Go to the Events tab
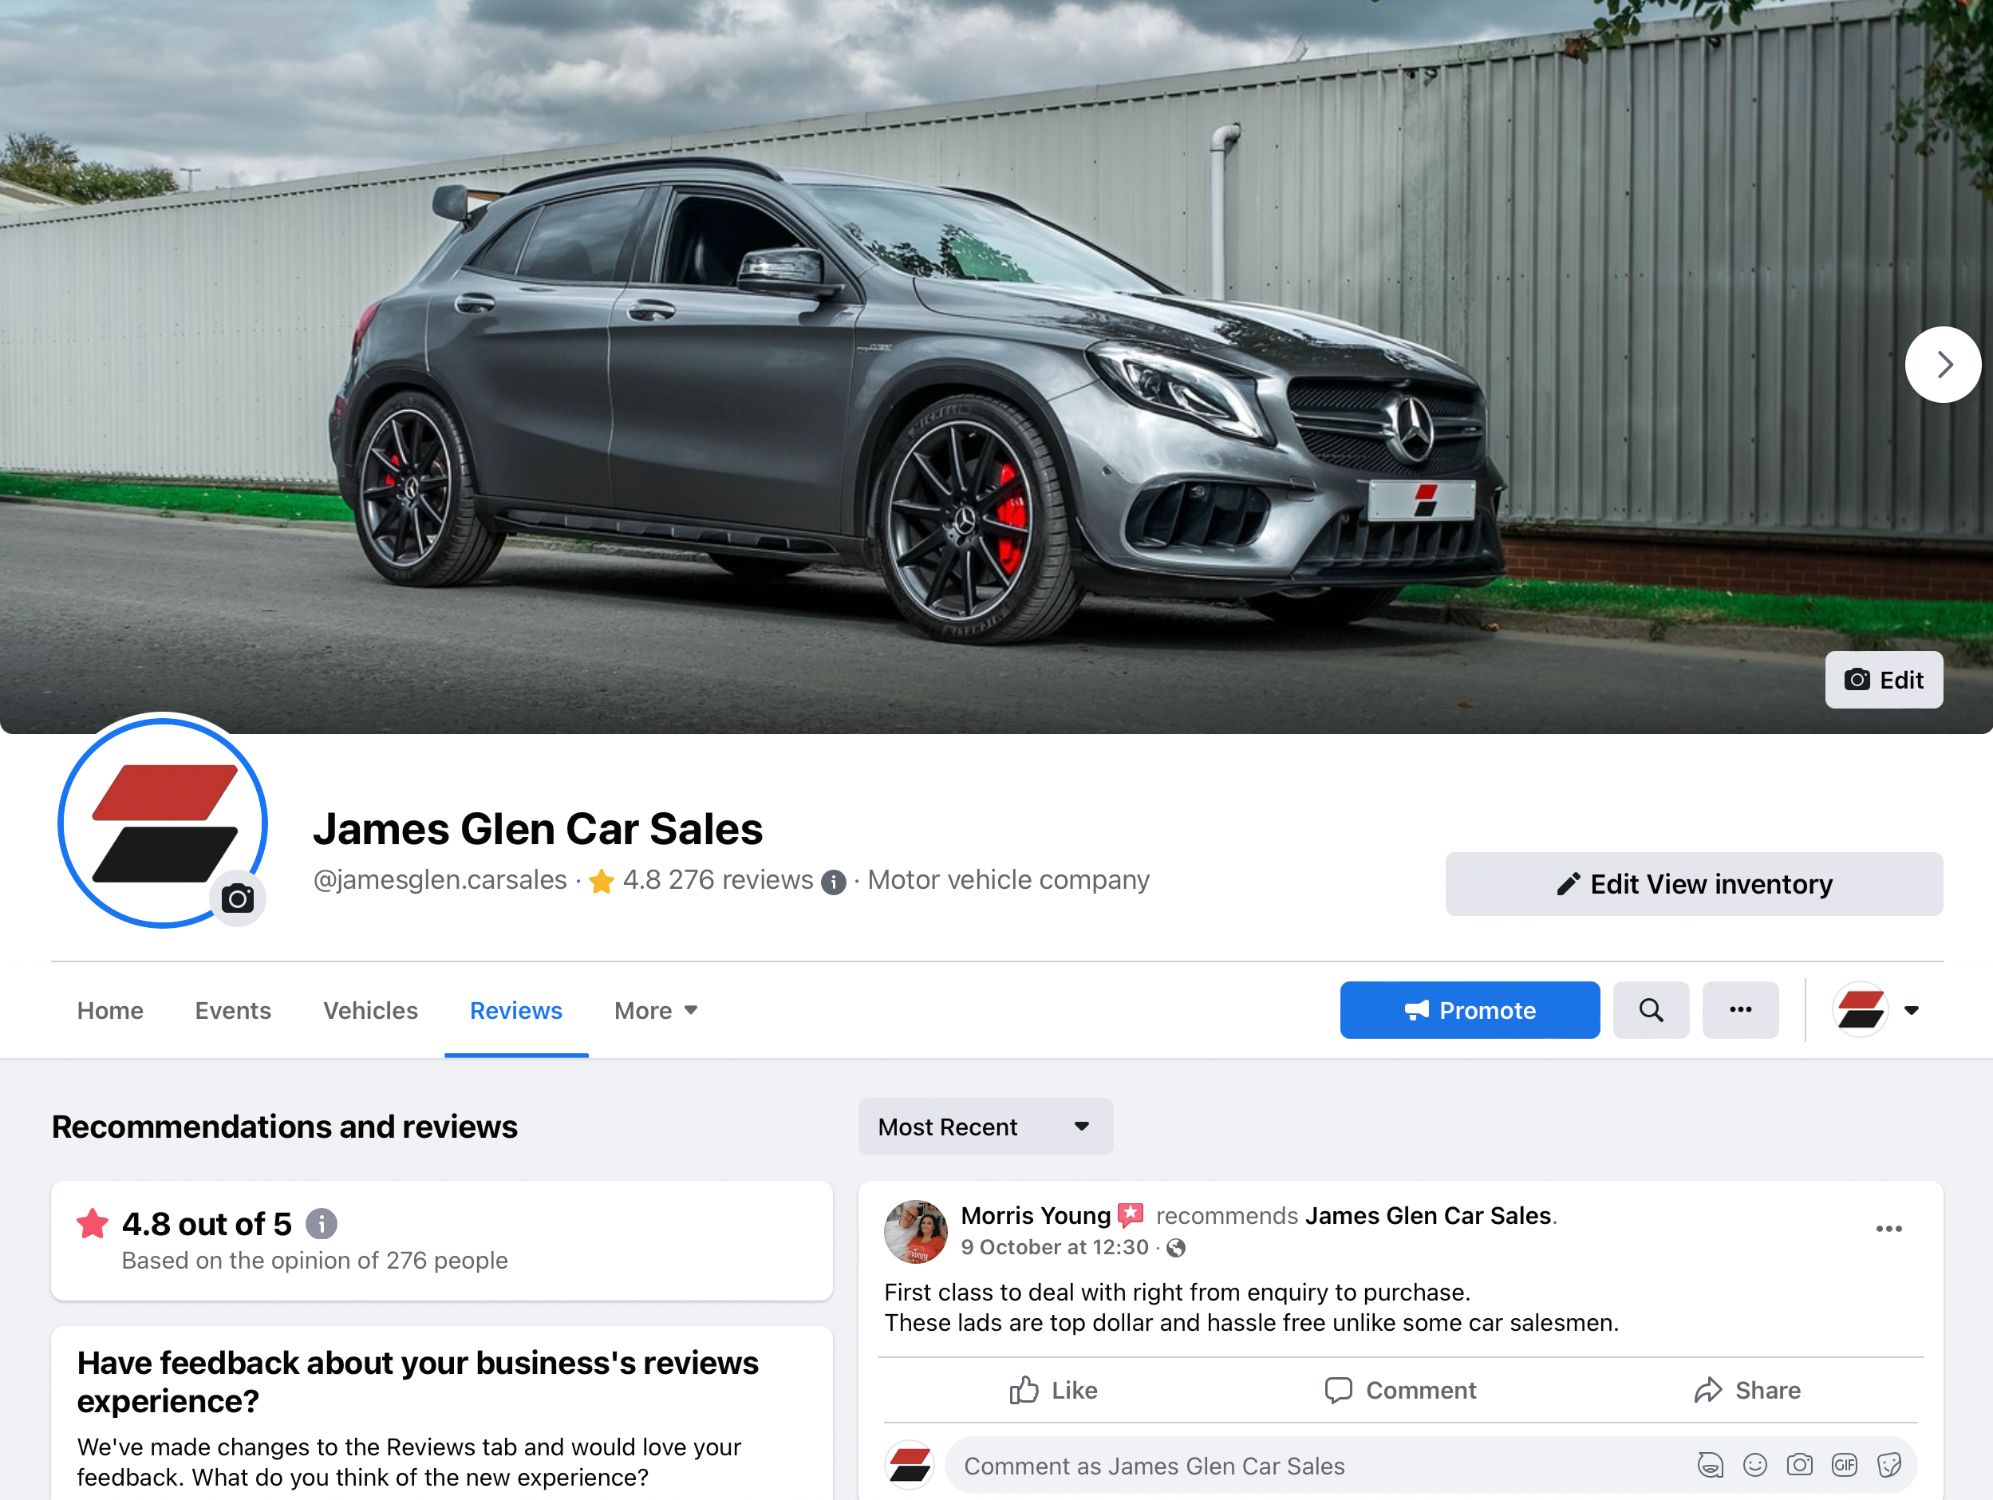Viewport: 1993px width, 1500px height. [x=233, y=1011]
